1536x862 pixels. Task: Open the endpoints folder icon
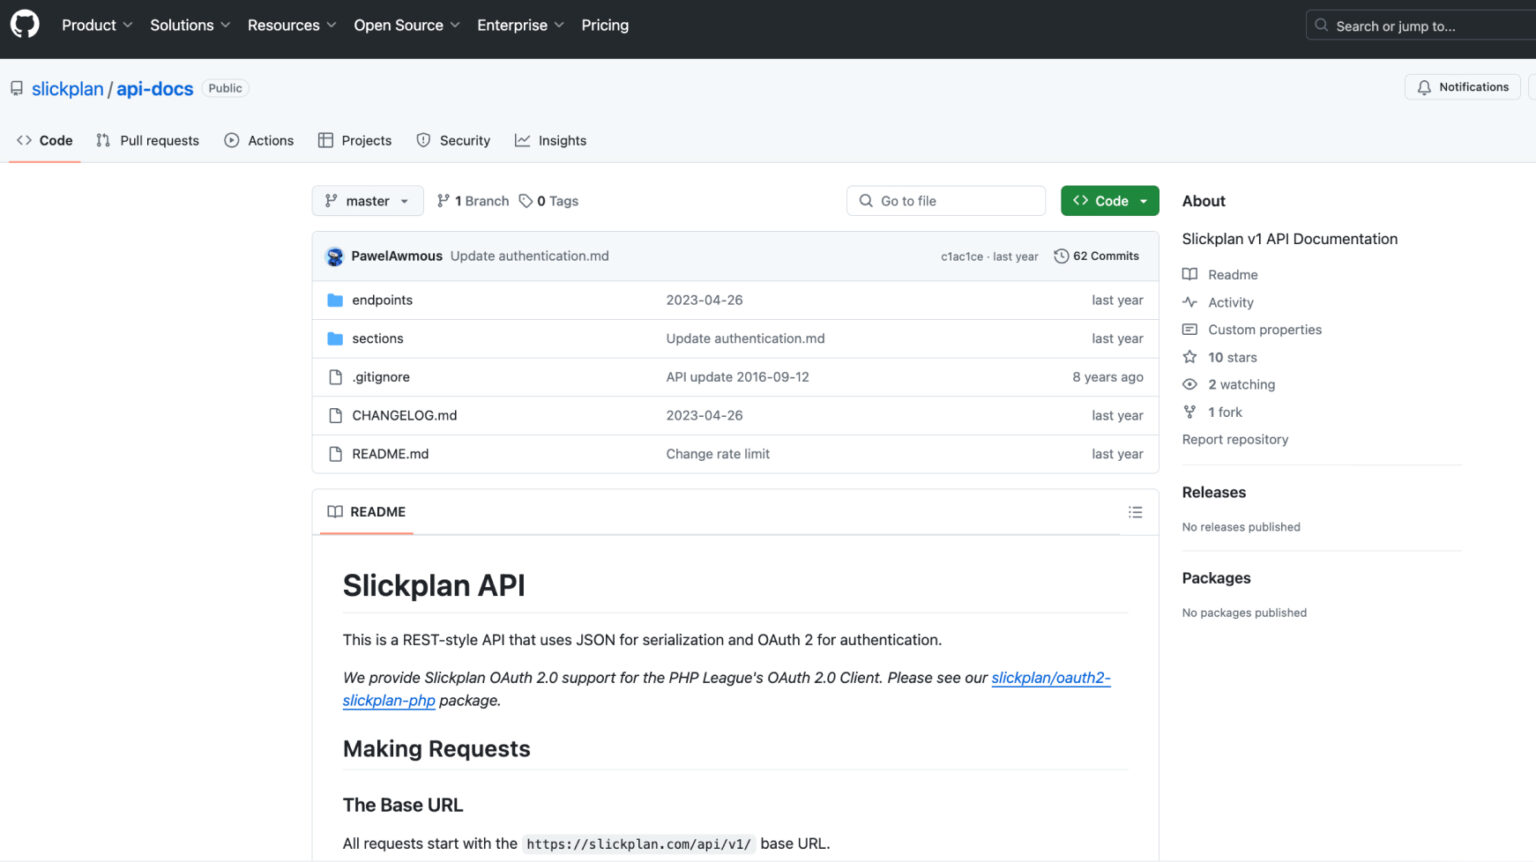click(x=335, y=299)
